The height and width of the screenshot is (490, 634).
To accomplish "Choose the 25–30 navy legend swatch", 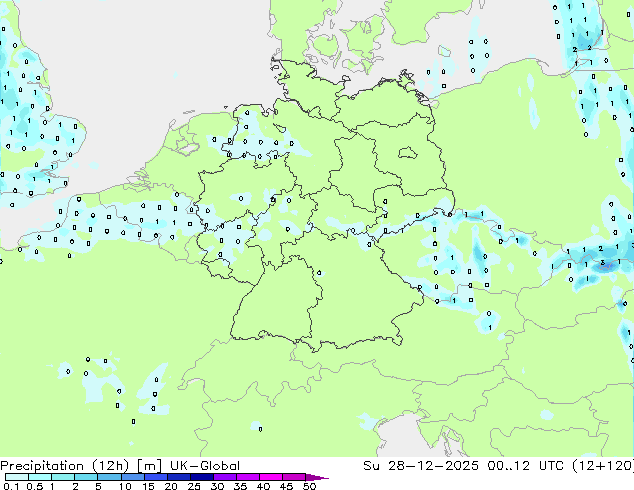I will (x=202, y=477).
